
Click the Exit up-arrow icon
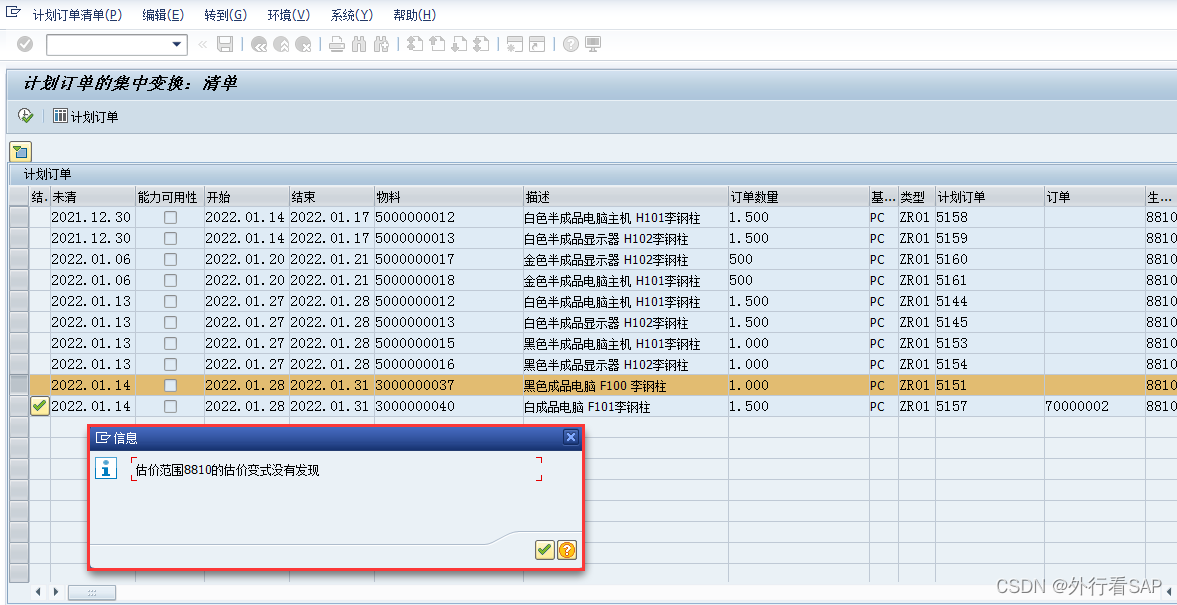281,45
